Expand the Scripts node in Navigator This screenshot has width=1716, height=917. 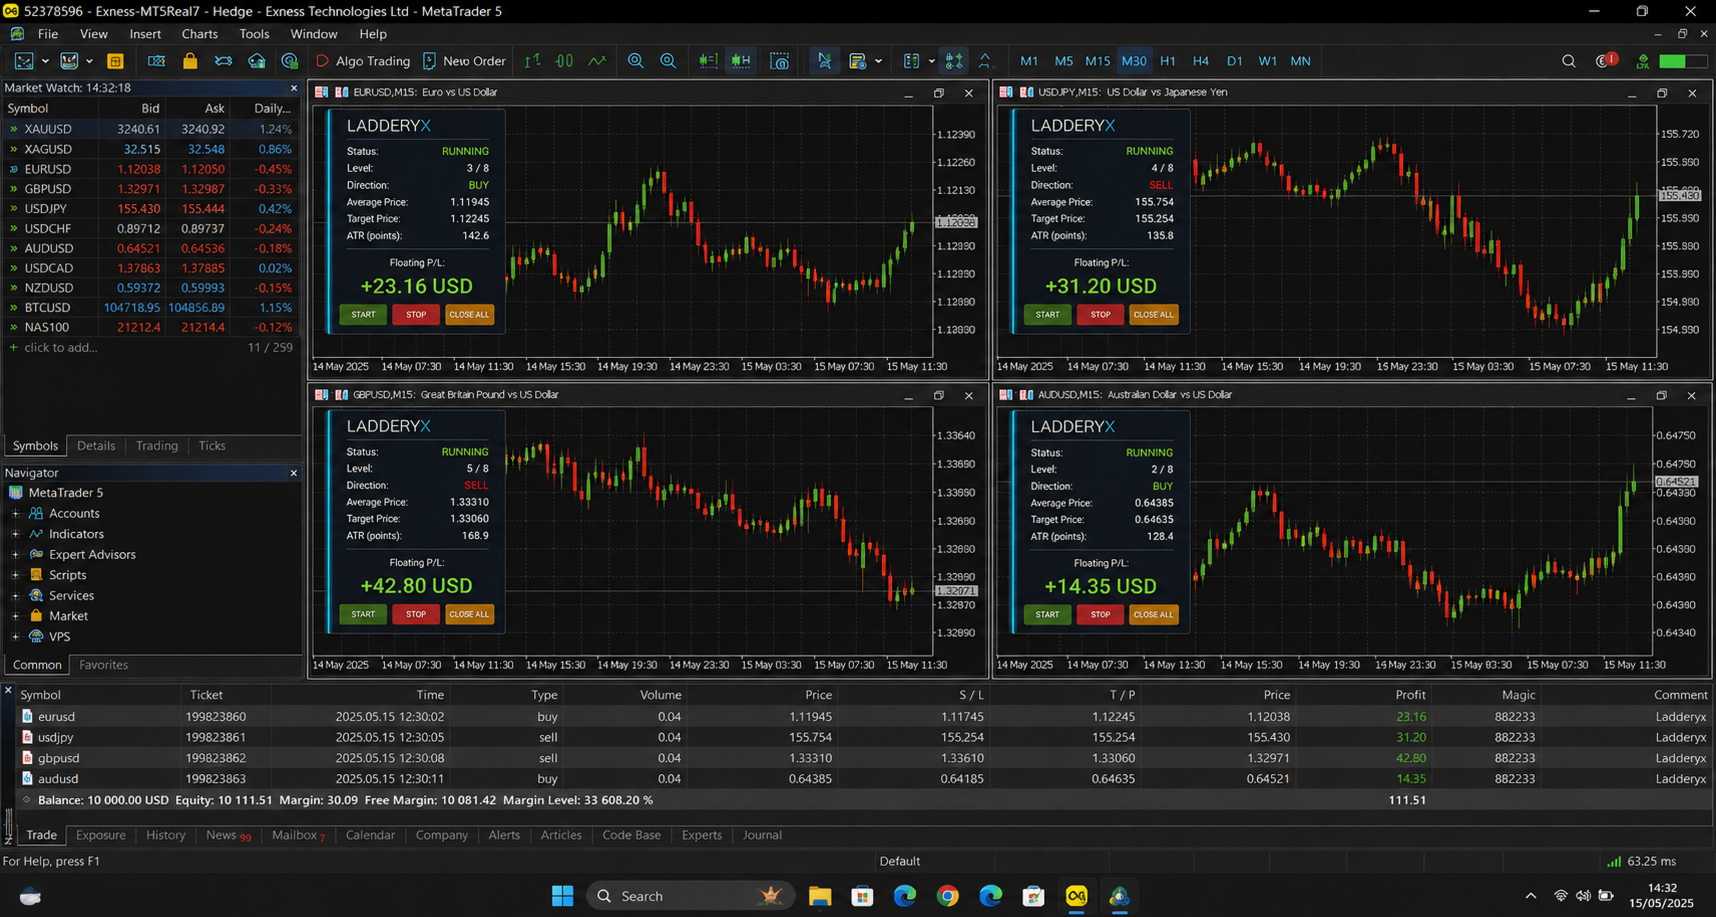[x=15, y=575]
